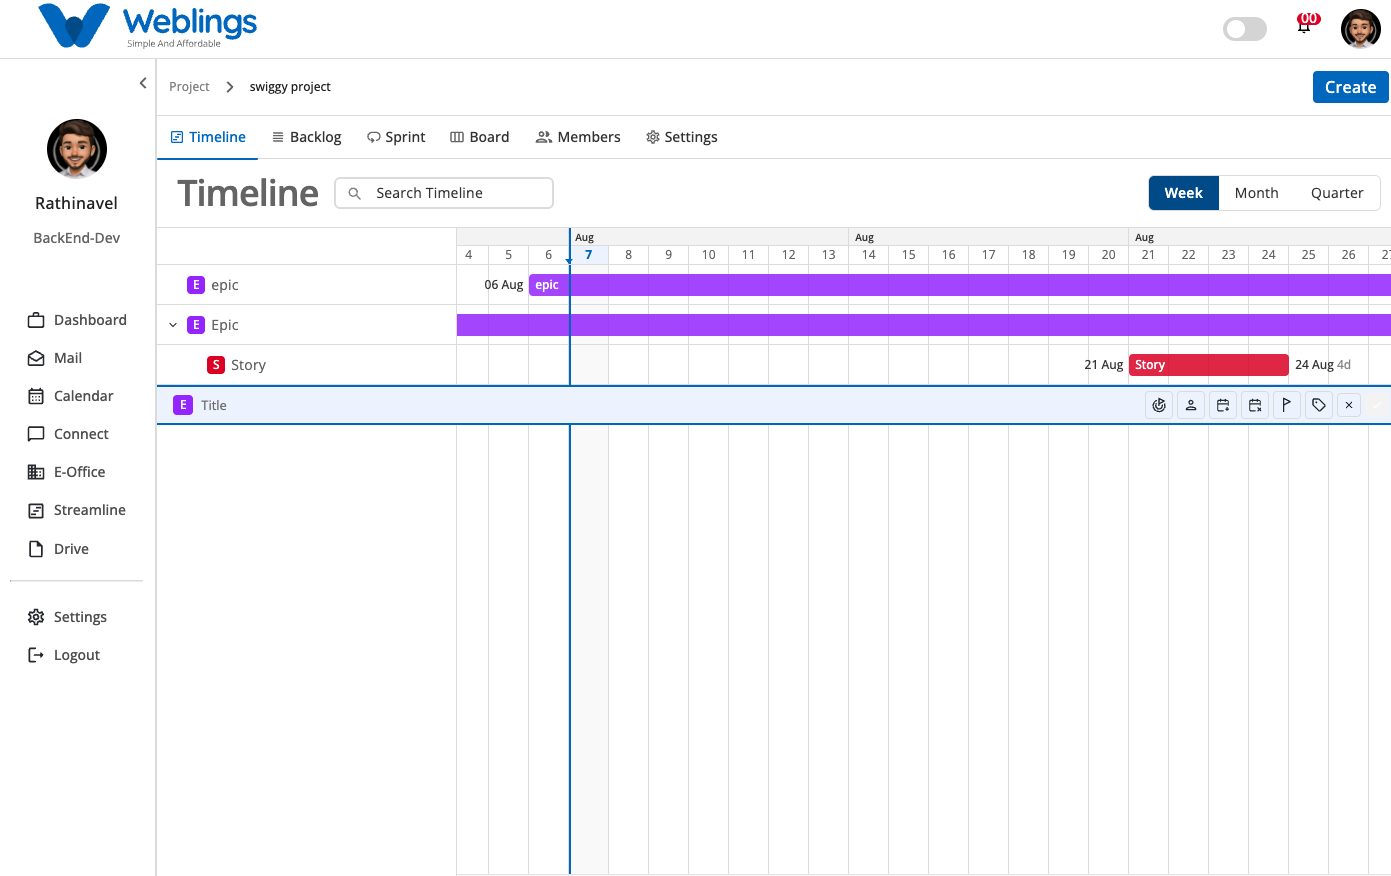
Task: Click the lowercase epic row in the list
Action: tap(307, 285)
